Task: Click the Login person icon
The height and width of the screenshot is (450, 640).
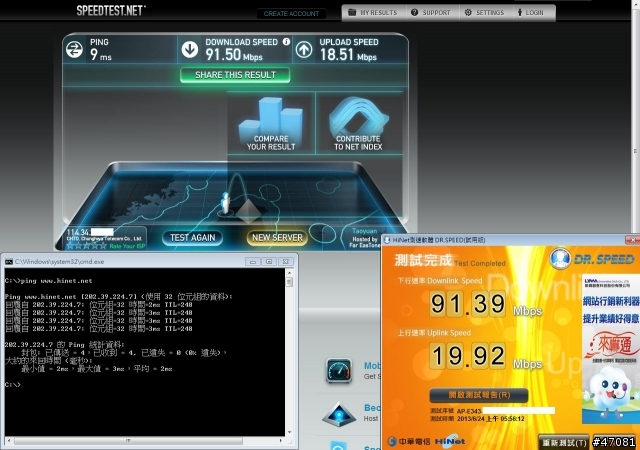Action: pos(520,12)
